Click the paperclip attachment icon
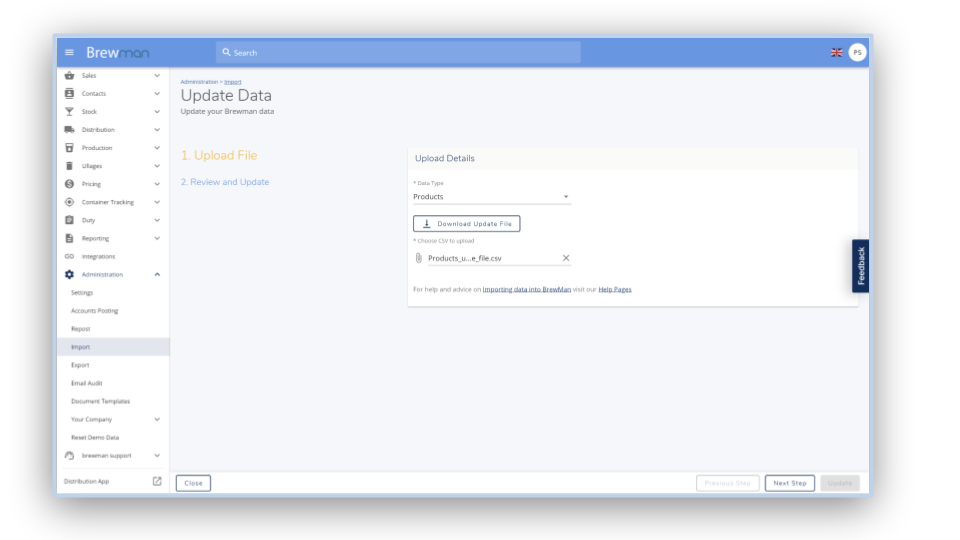Viewport: 960px width, 540px height. [x=419, y=258]
